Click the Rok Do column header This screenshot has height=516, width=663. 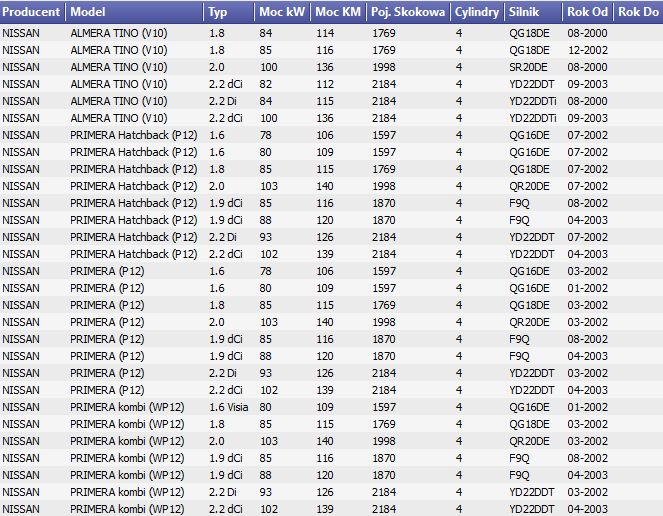tap(638, 12)
